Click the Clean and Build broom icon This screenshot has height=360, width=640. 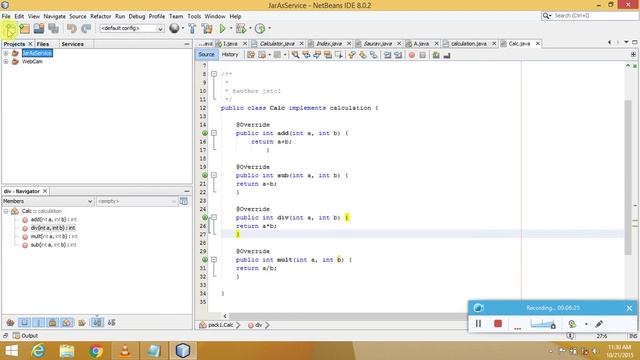tap(207, 28)
